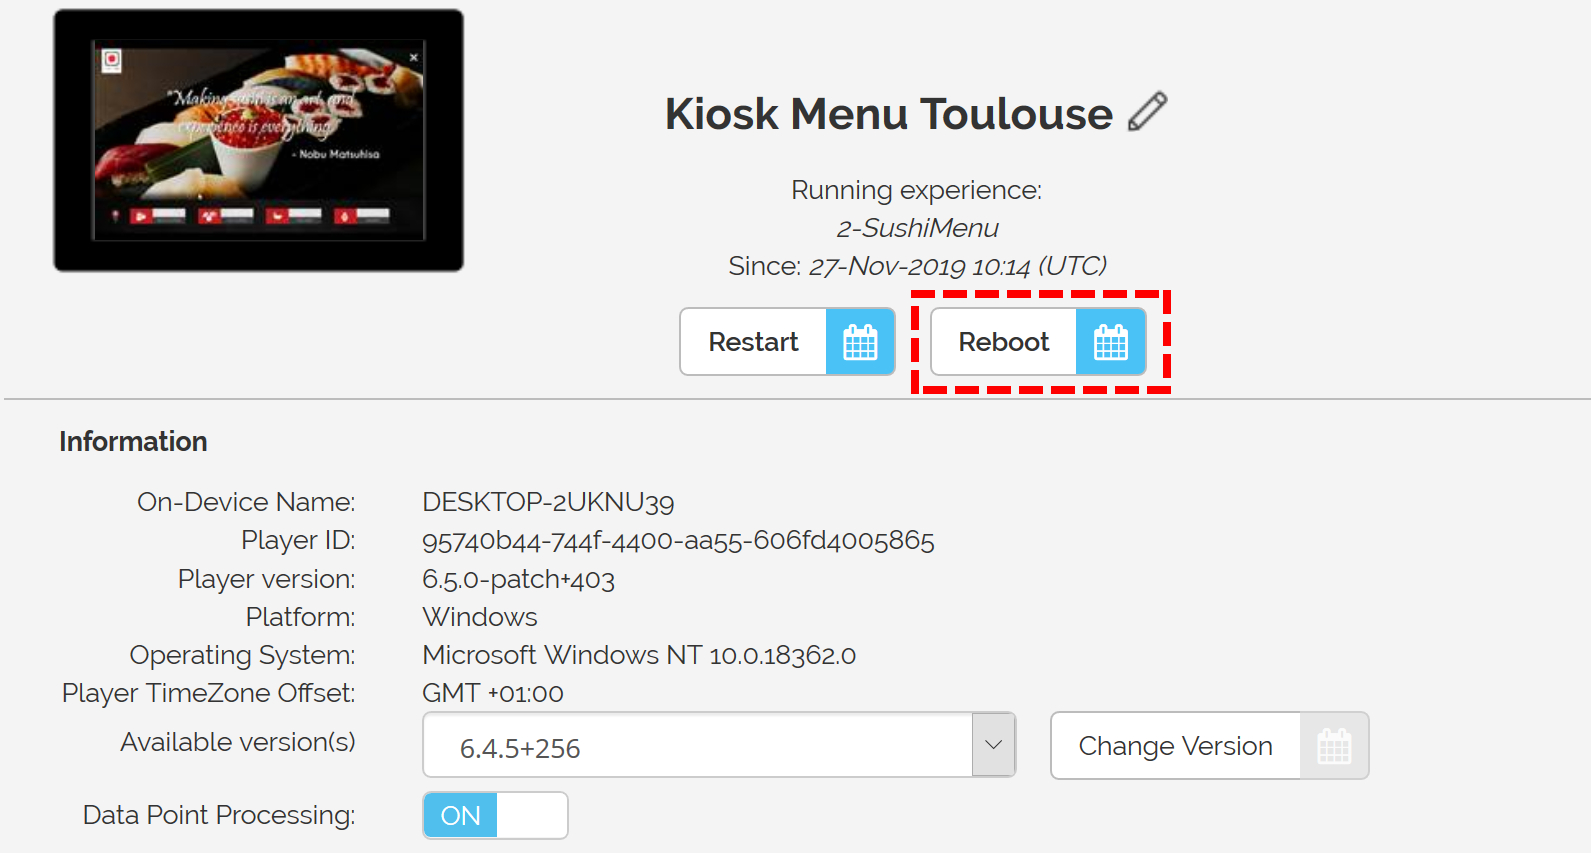Open the 2-SushiMenu running experience name
Viewport: 1591px width, 853px height.
917,228
